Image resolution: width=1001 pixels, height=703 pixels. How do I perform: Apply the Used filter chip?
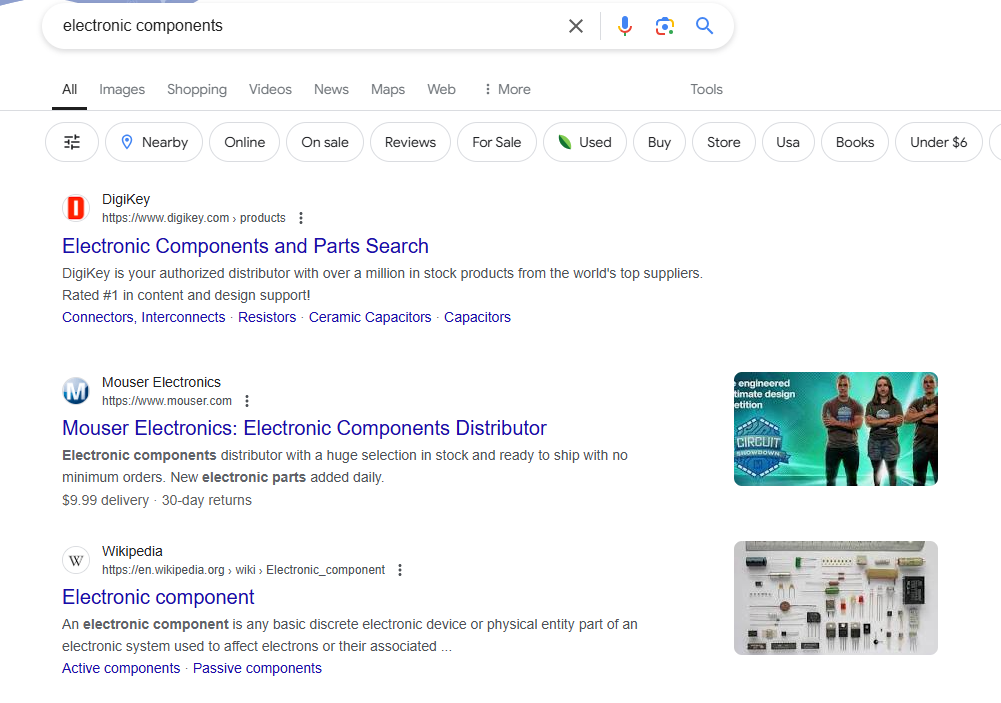click(585, 142)
